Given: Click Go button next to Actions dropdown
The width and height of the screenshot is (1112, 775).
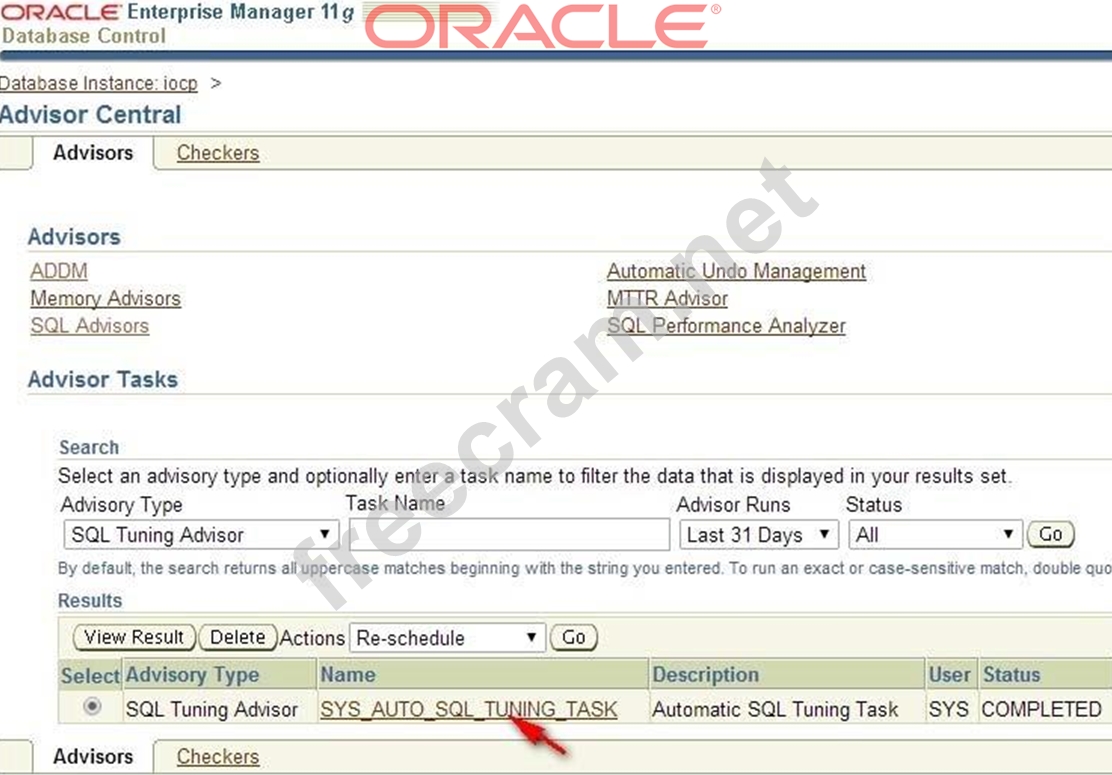Looking at the screenshot, I should click(574, 637).
